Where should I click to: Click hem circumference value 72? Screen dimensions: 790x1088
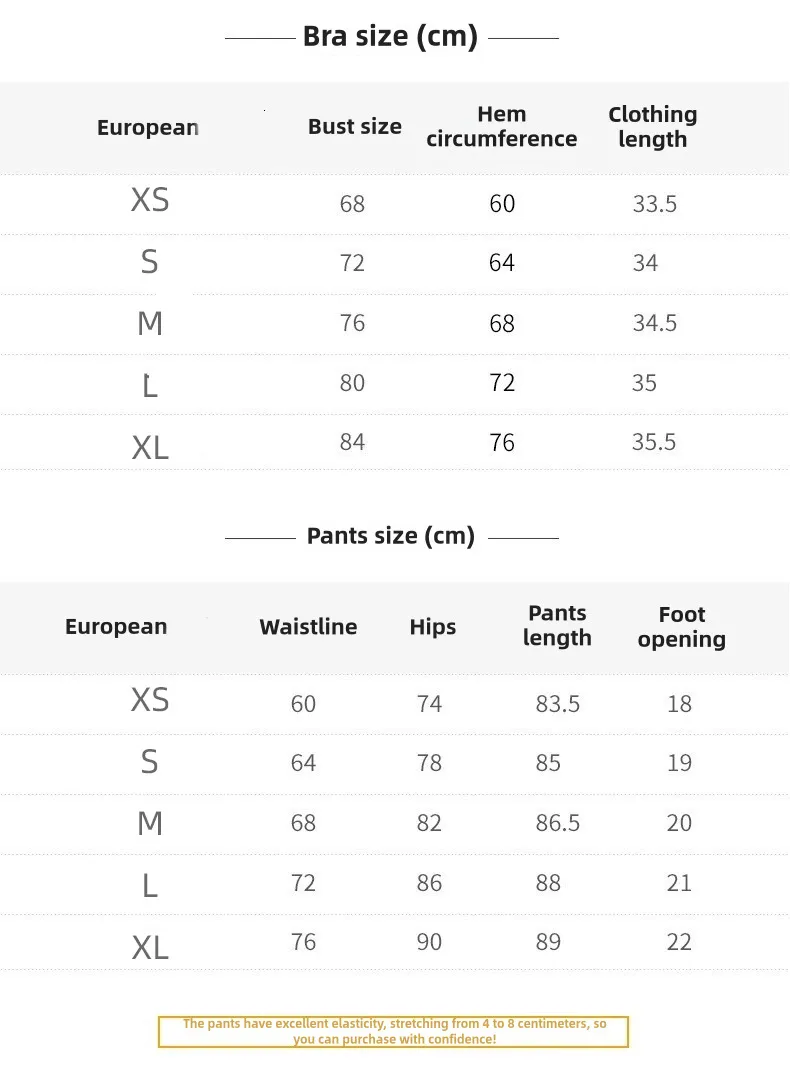[501, 383]
